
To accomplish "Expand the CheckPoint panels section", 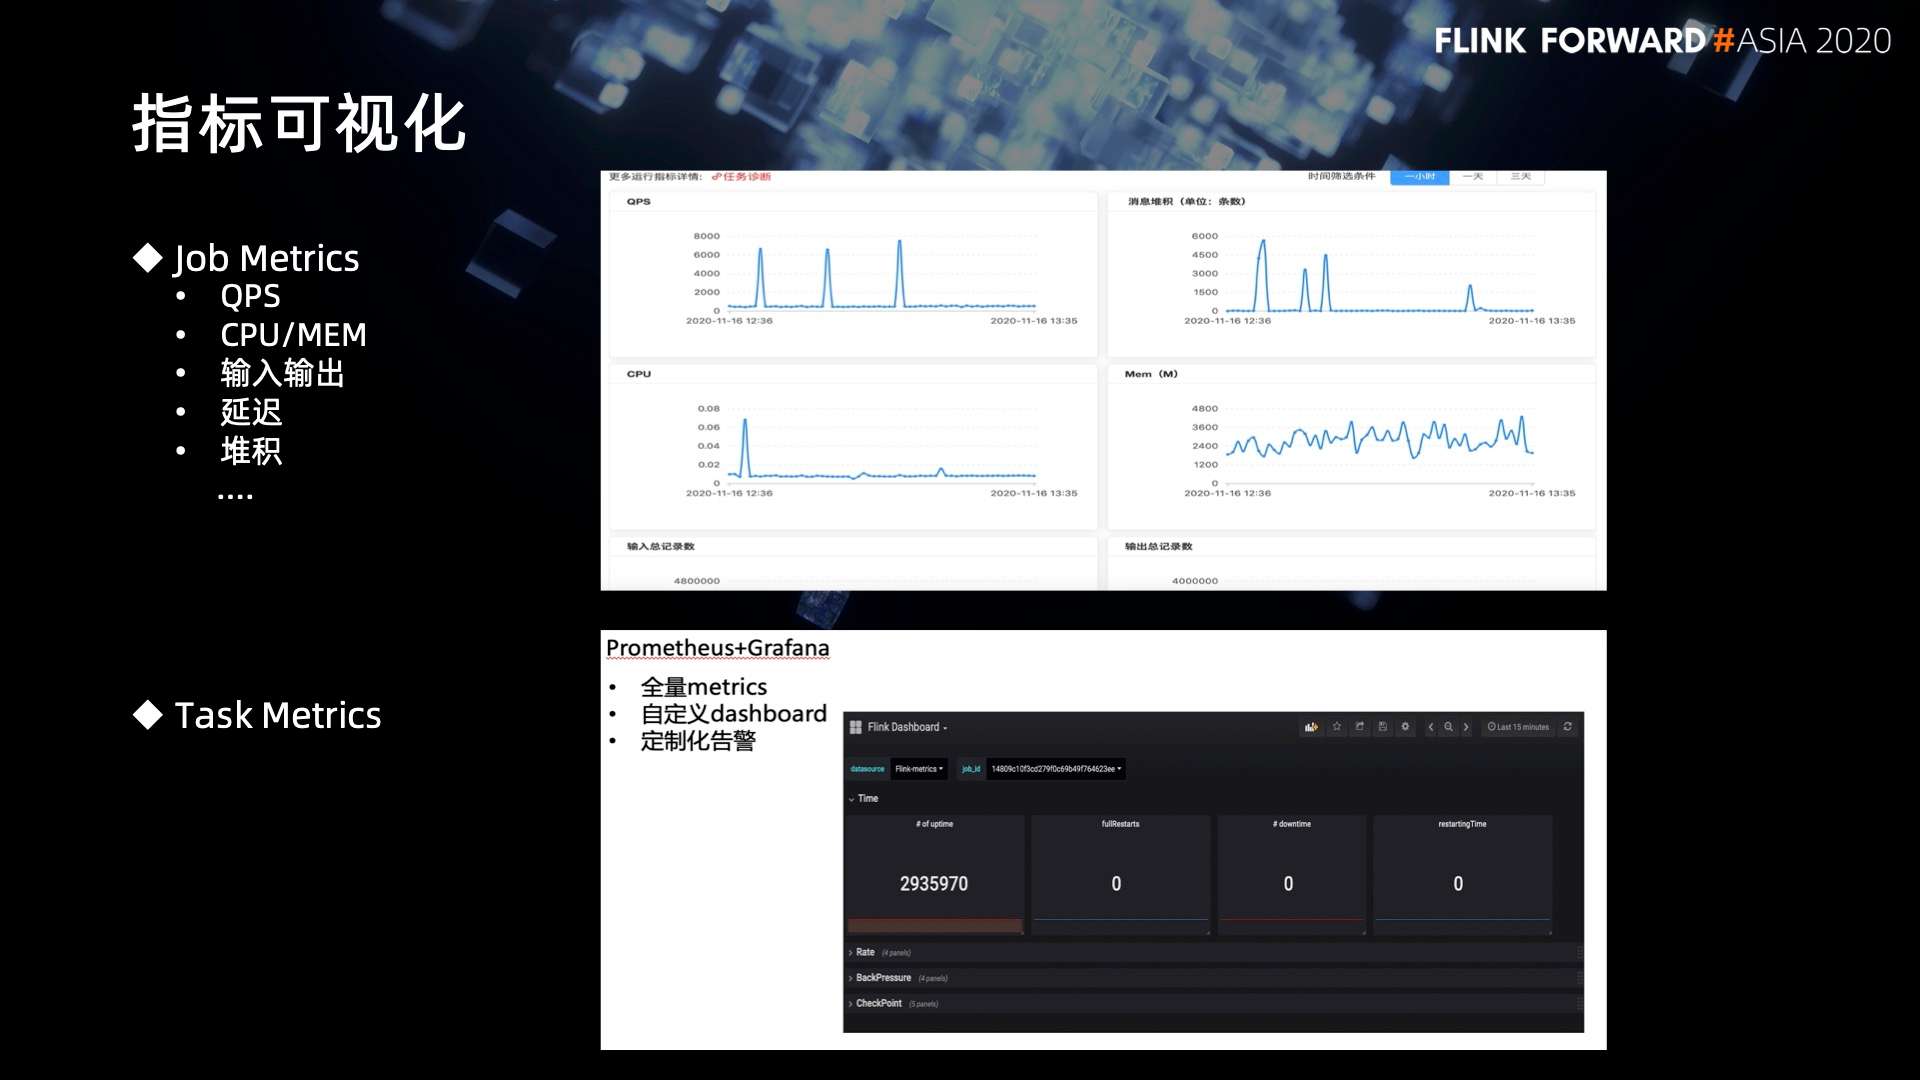I will pyautogui.click(x=884, y=1004).
